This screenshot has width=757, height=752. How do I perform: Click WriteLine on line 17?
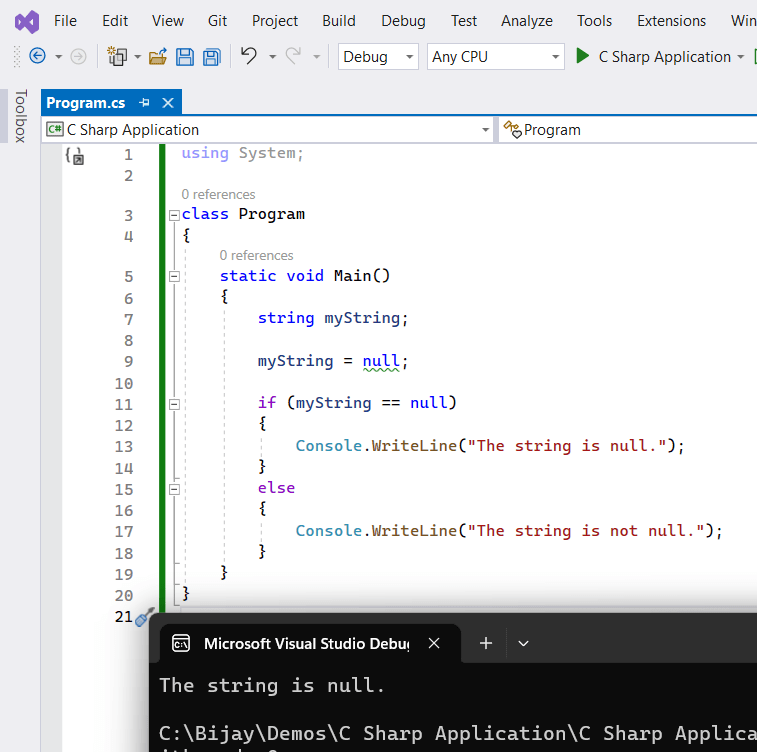coord(414,530)
